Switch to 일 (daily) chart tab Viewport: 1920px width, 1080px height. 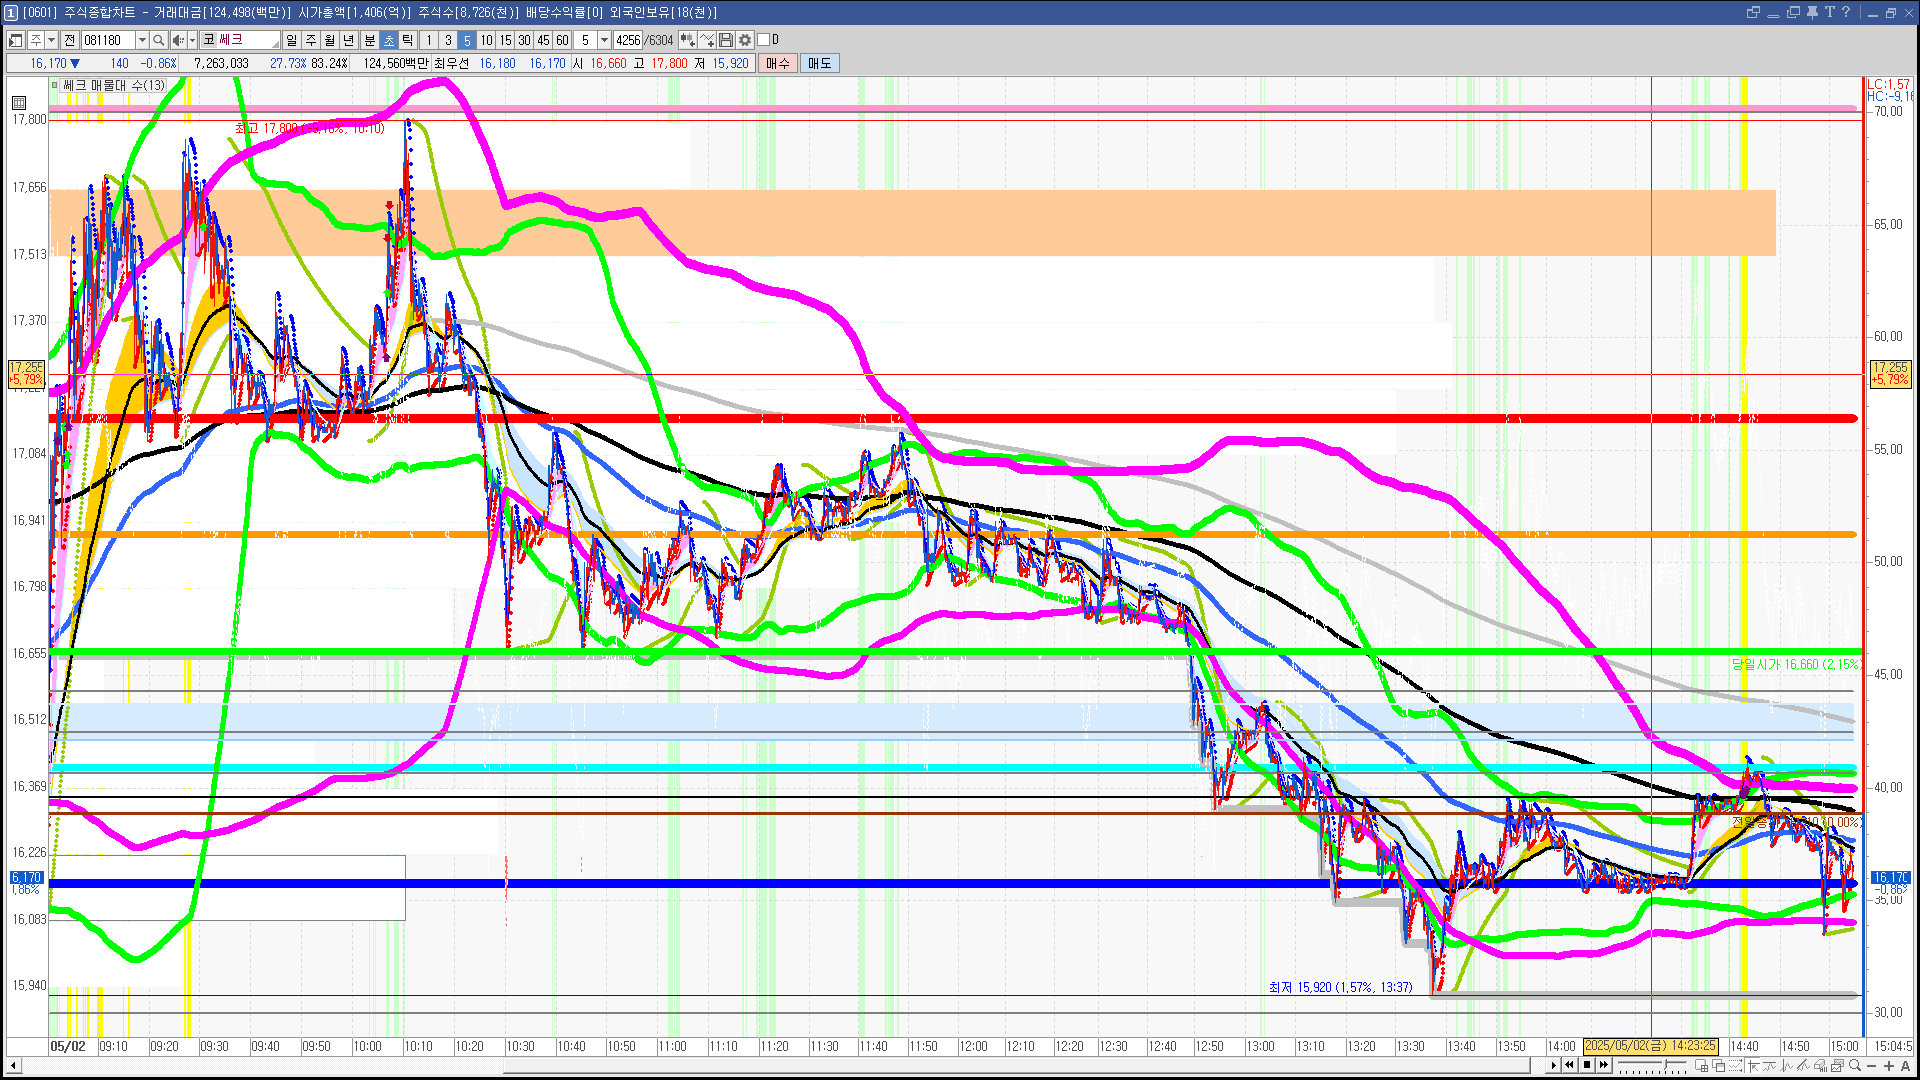[x=291, y=40]
